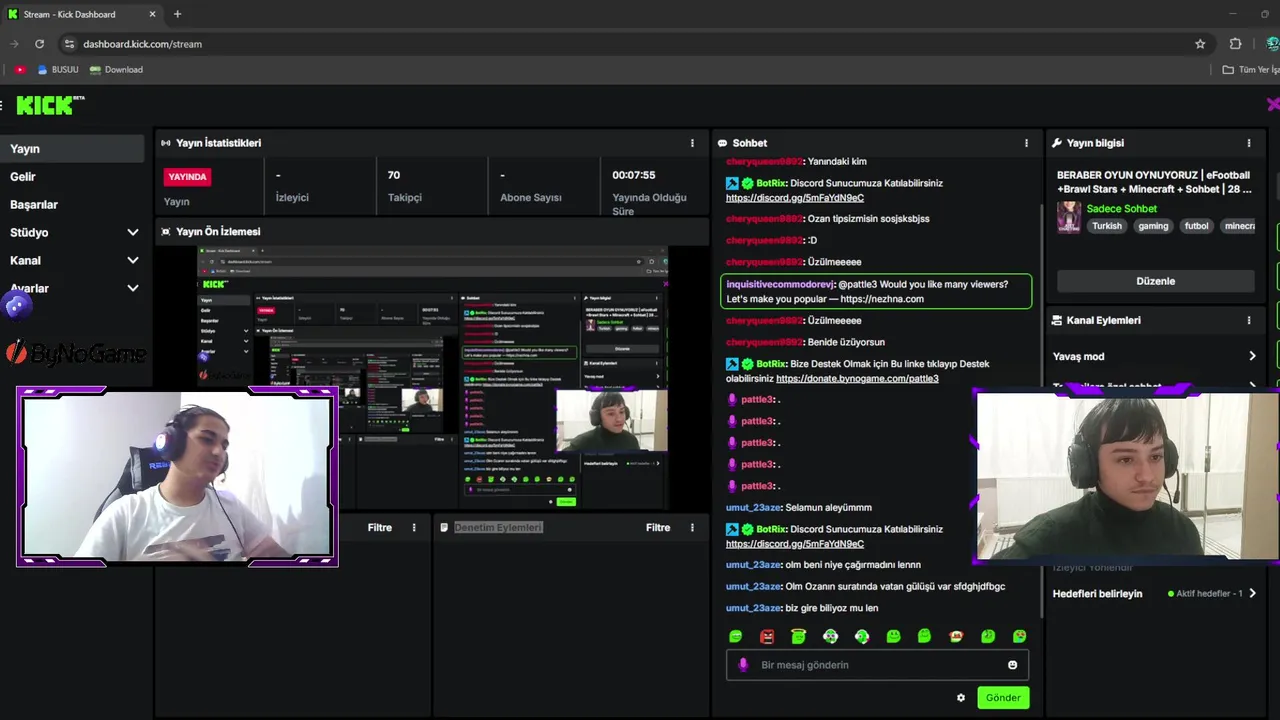The height and width of the screenshot is (720, 1280).
Task: View site information icon in address bar
Action: (x=68, y=44)
